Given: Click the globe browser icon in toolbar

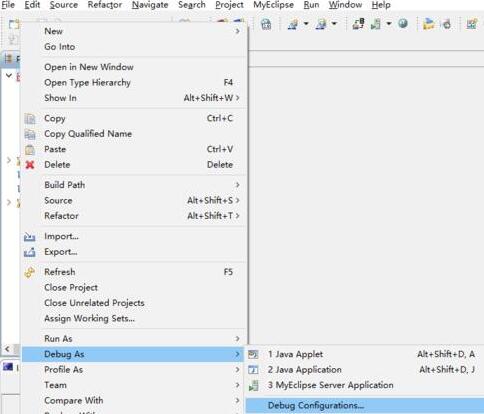Looking at the screenshot, I should pos(403,23).
